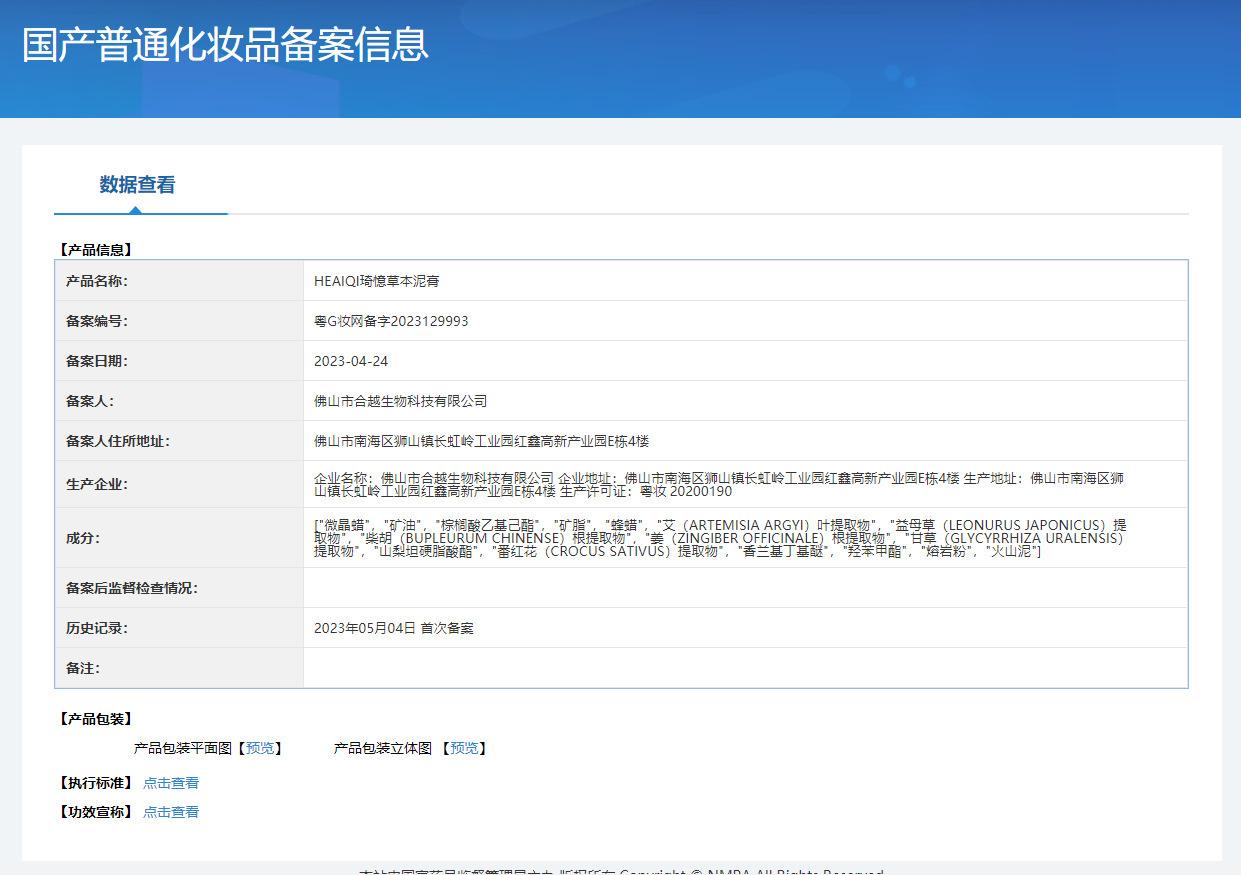Click the 【产品信息】 section heading
Viewport: 1241px width, 875px height.
click(96, 250)
